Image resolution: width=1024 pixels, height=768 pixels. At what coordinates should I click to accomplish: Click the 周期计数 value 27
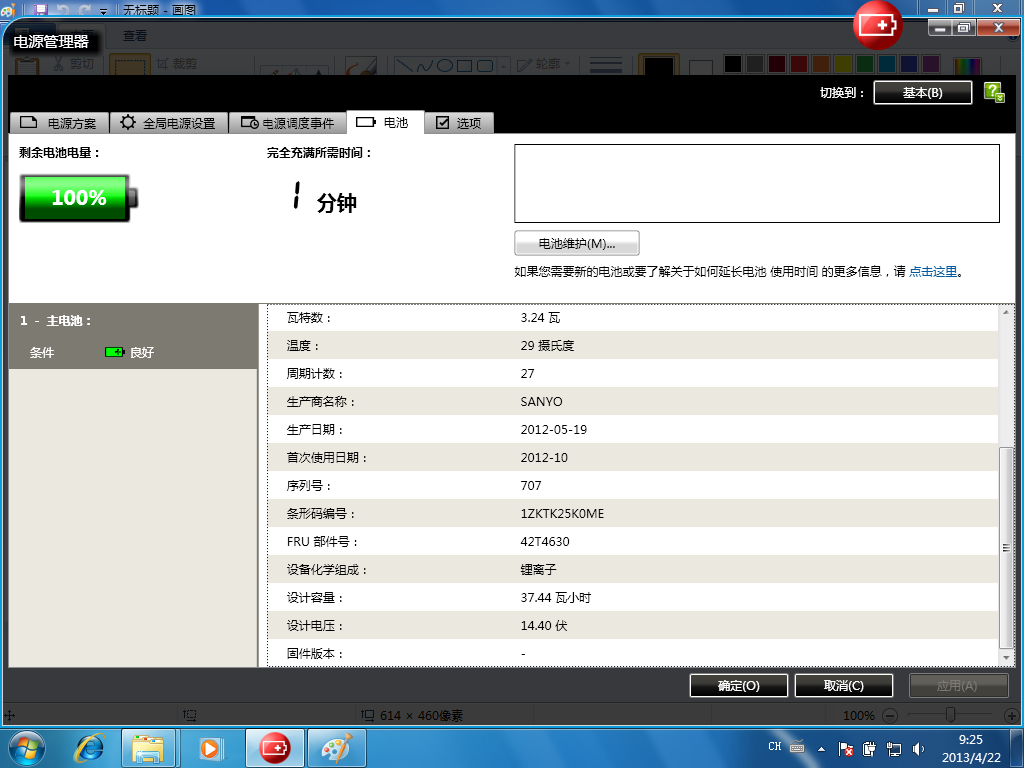528,374
